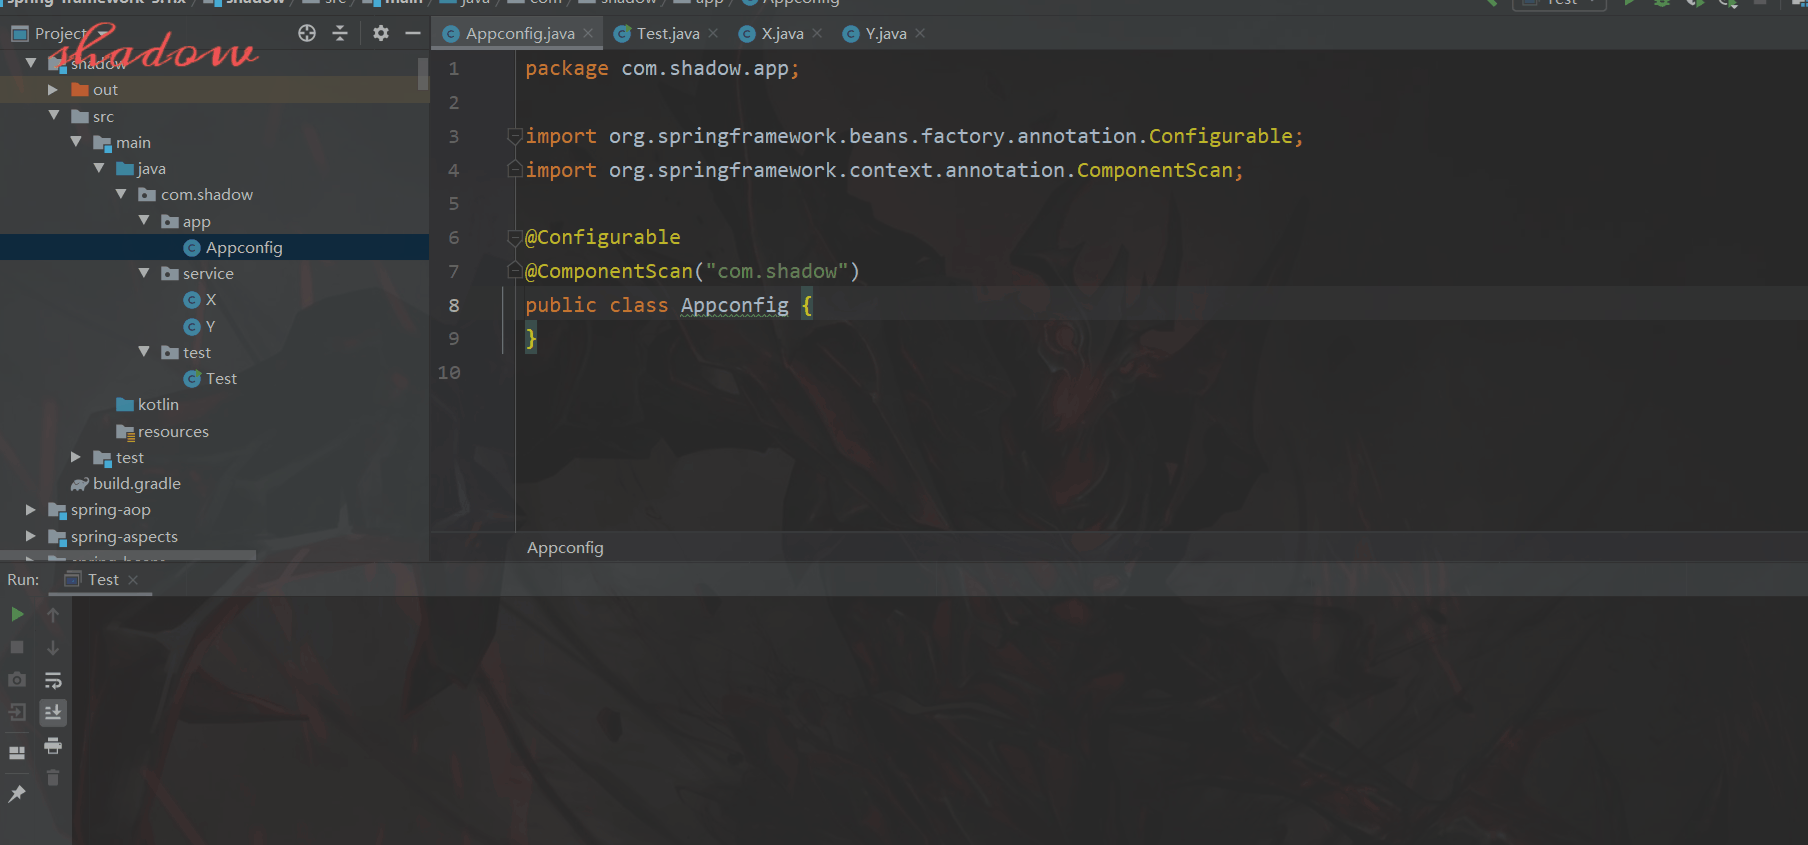
Task: Toggle soft-wrap in Run console
Action: 53,680
